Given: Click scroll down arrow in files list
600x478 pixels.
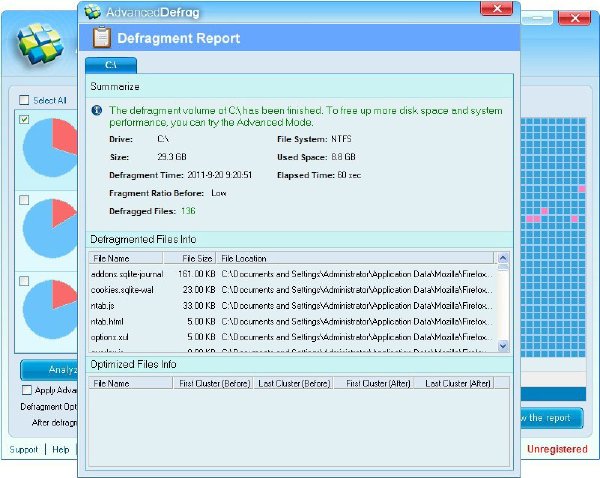Looking at the screenshot, I should 503,346.
